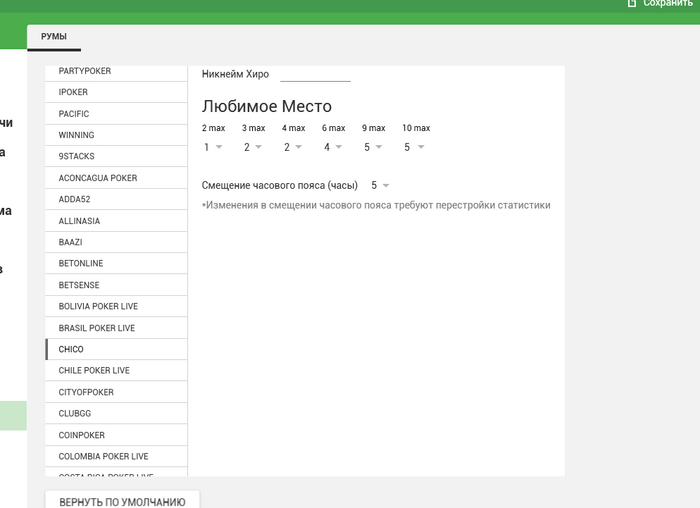
Task: Select BRASIL POKER LIVE room
Action: (x=116, y=328)
